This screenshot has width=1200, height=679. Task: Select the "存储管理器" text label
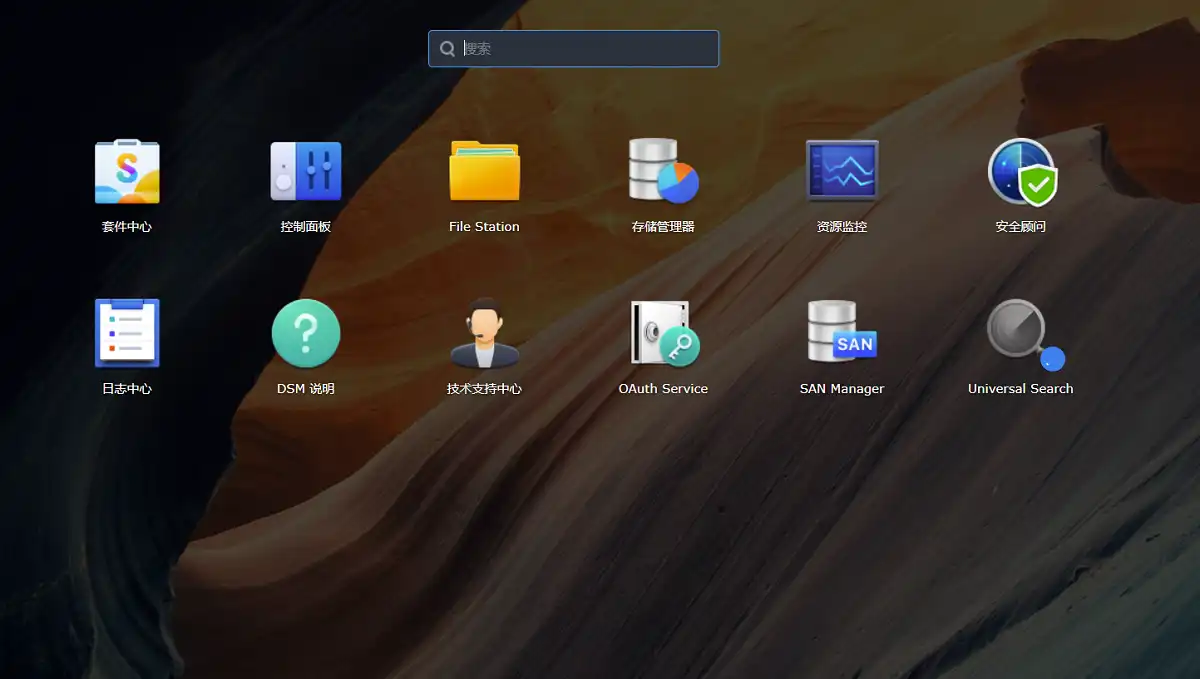[x=663, y=227]
